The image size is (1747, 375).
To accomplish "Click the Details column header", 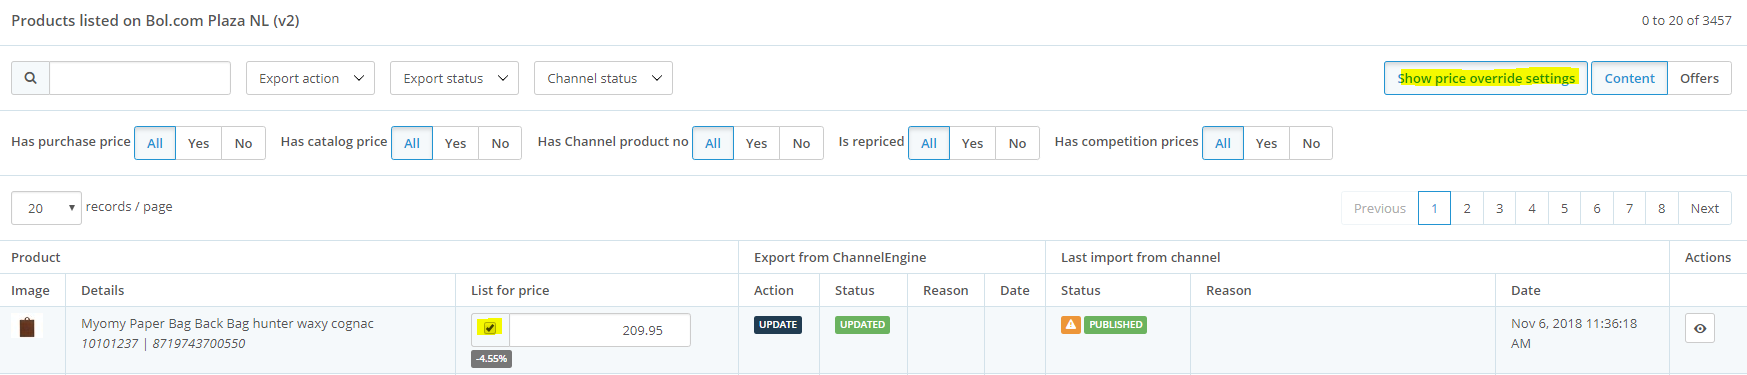I will click(103, 290).
